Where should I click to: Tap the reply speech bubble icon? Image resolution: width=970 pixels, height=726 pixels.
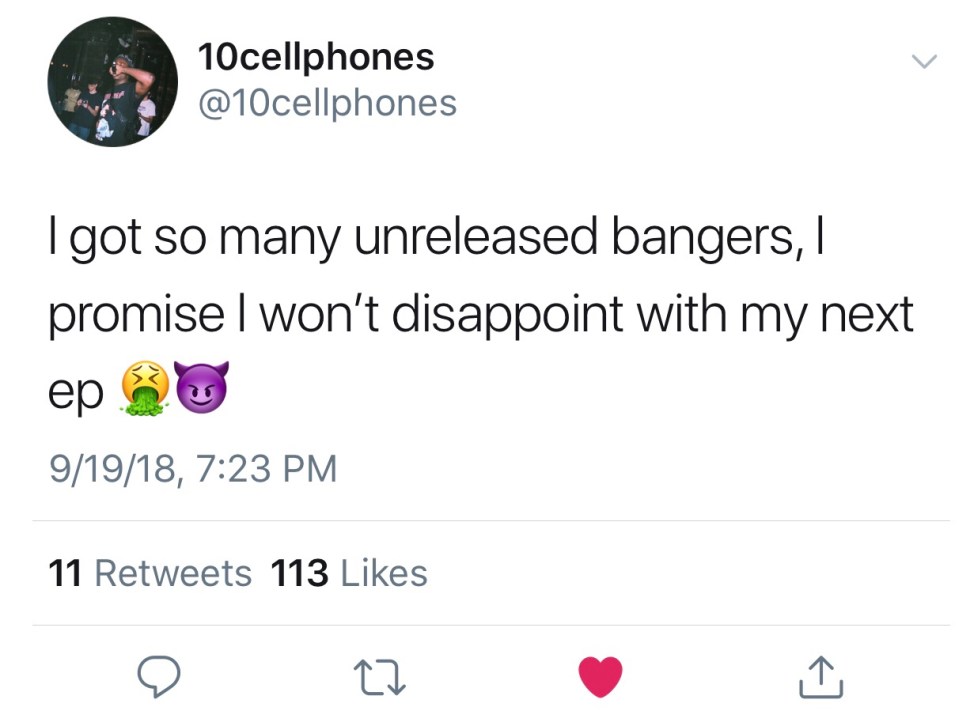[x=158, y=677]
